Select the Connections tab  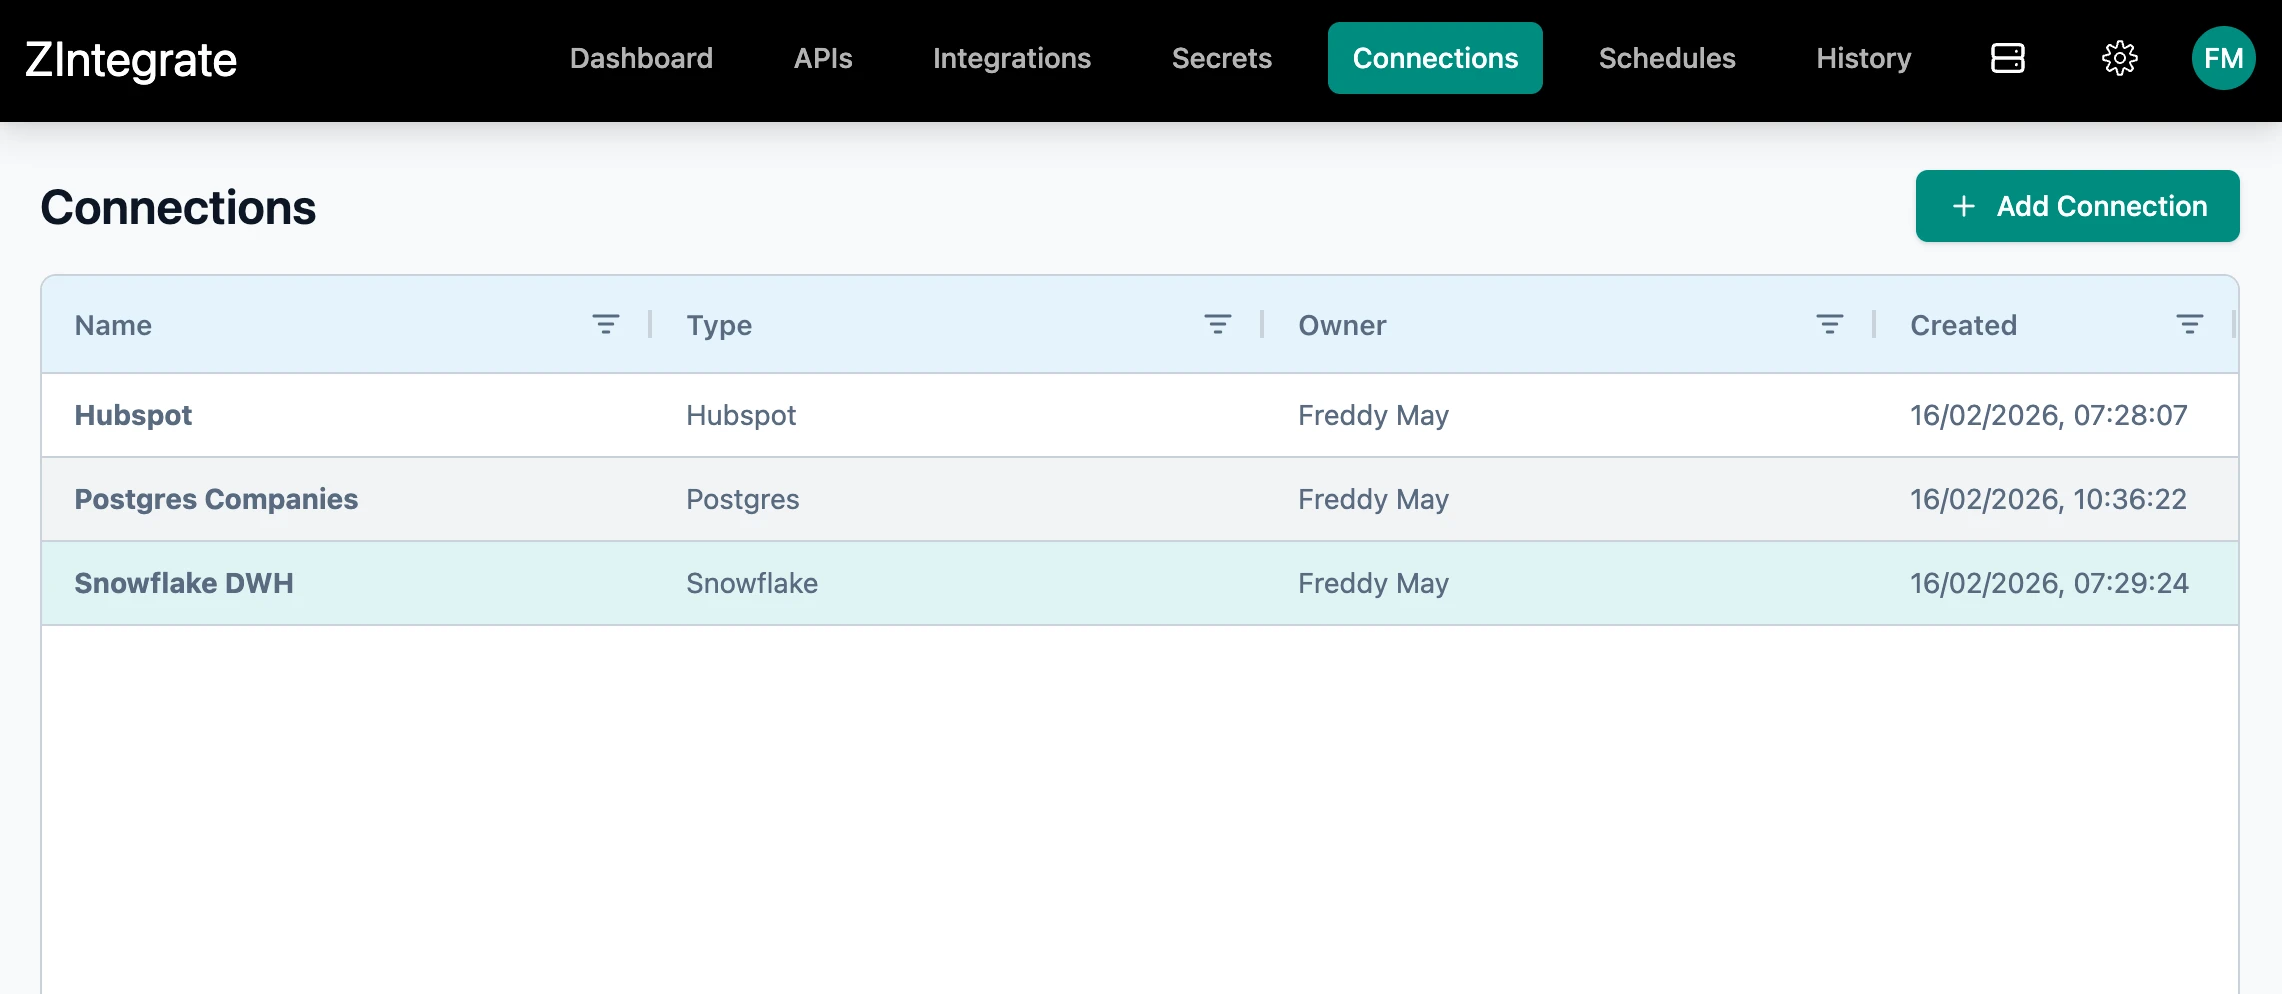(x=1435, y=58)
